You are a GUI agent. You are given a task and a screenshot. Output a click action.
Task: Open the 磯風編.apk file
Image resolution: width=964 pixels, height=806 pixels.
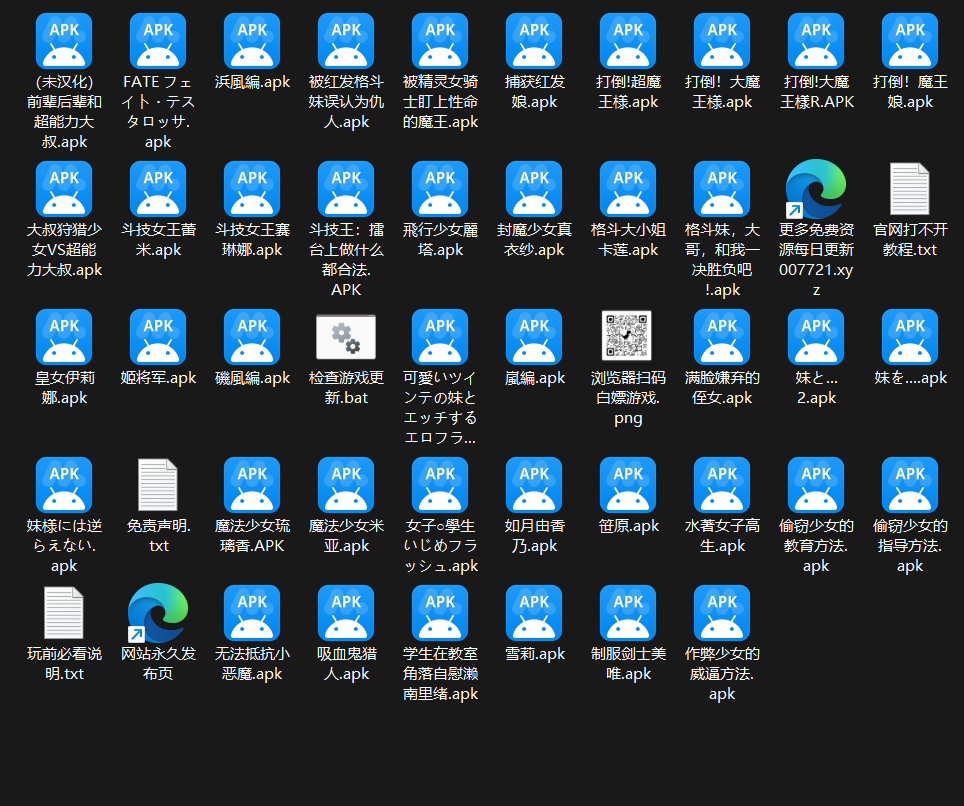click(251, 337)
